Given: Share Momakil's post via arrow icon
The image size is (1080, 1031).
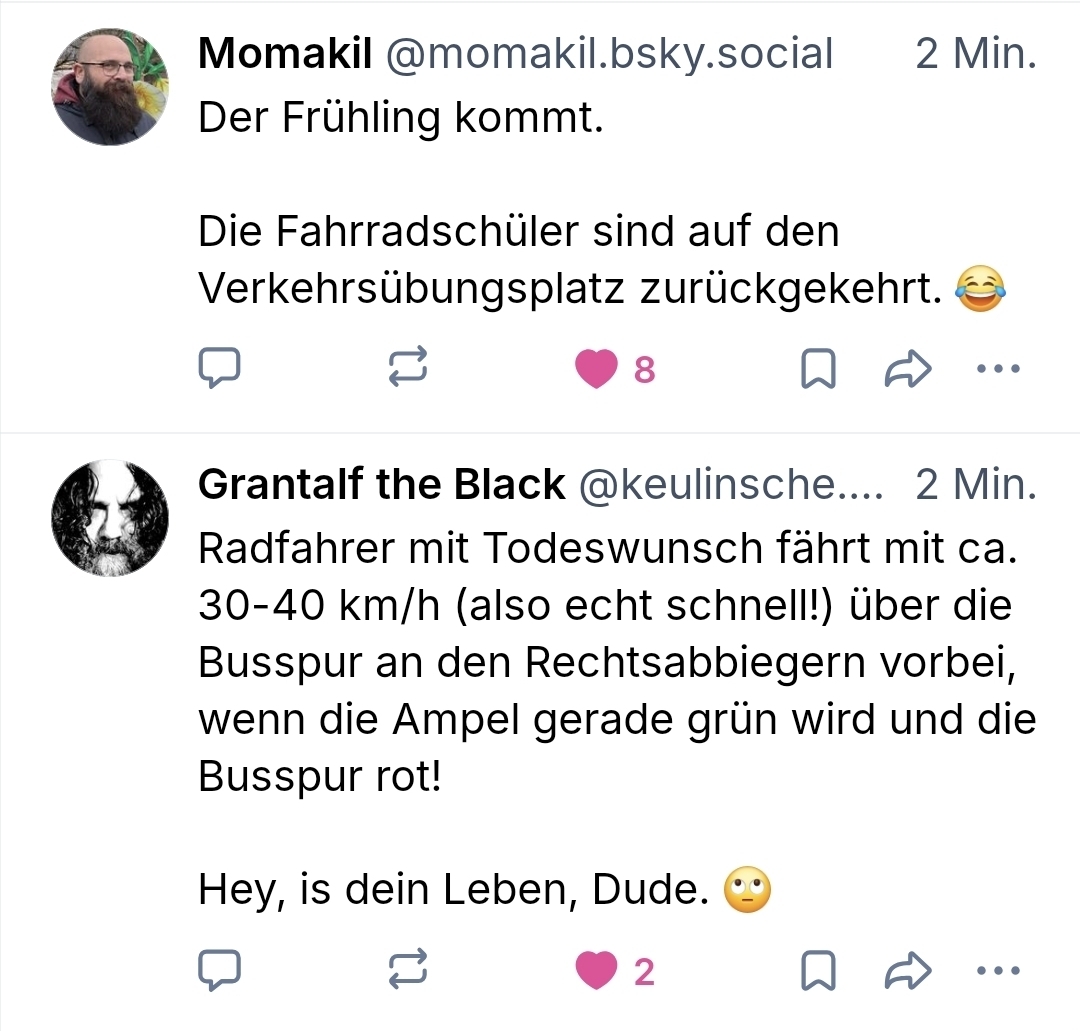Looking at the screenshot, I should click(908, 370).
